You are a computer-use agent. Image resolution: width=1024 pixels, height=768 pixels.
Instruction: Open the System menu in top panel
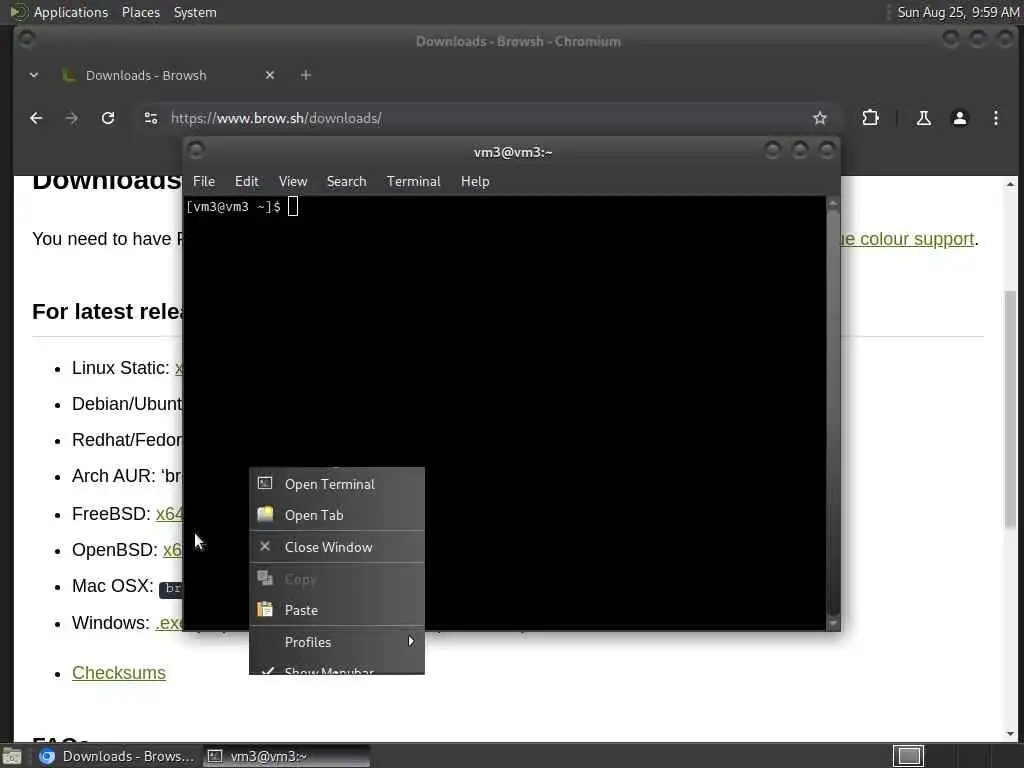click(195, 12)
